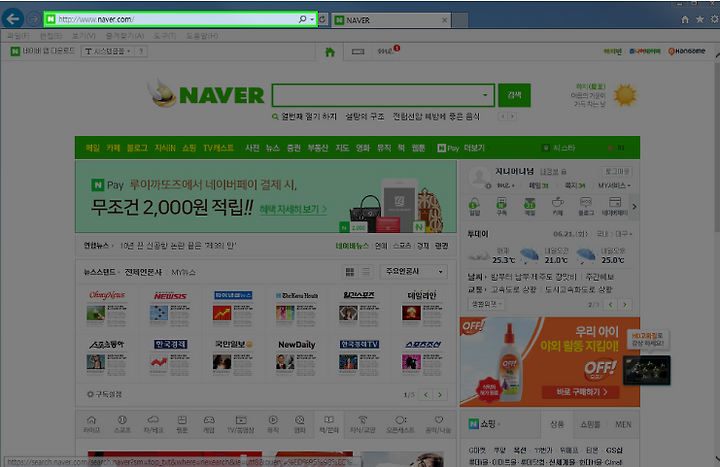Select the TV/동영상 category tab
The width and height of the screenshot is (720, 467).
point(241,424)
